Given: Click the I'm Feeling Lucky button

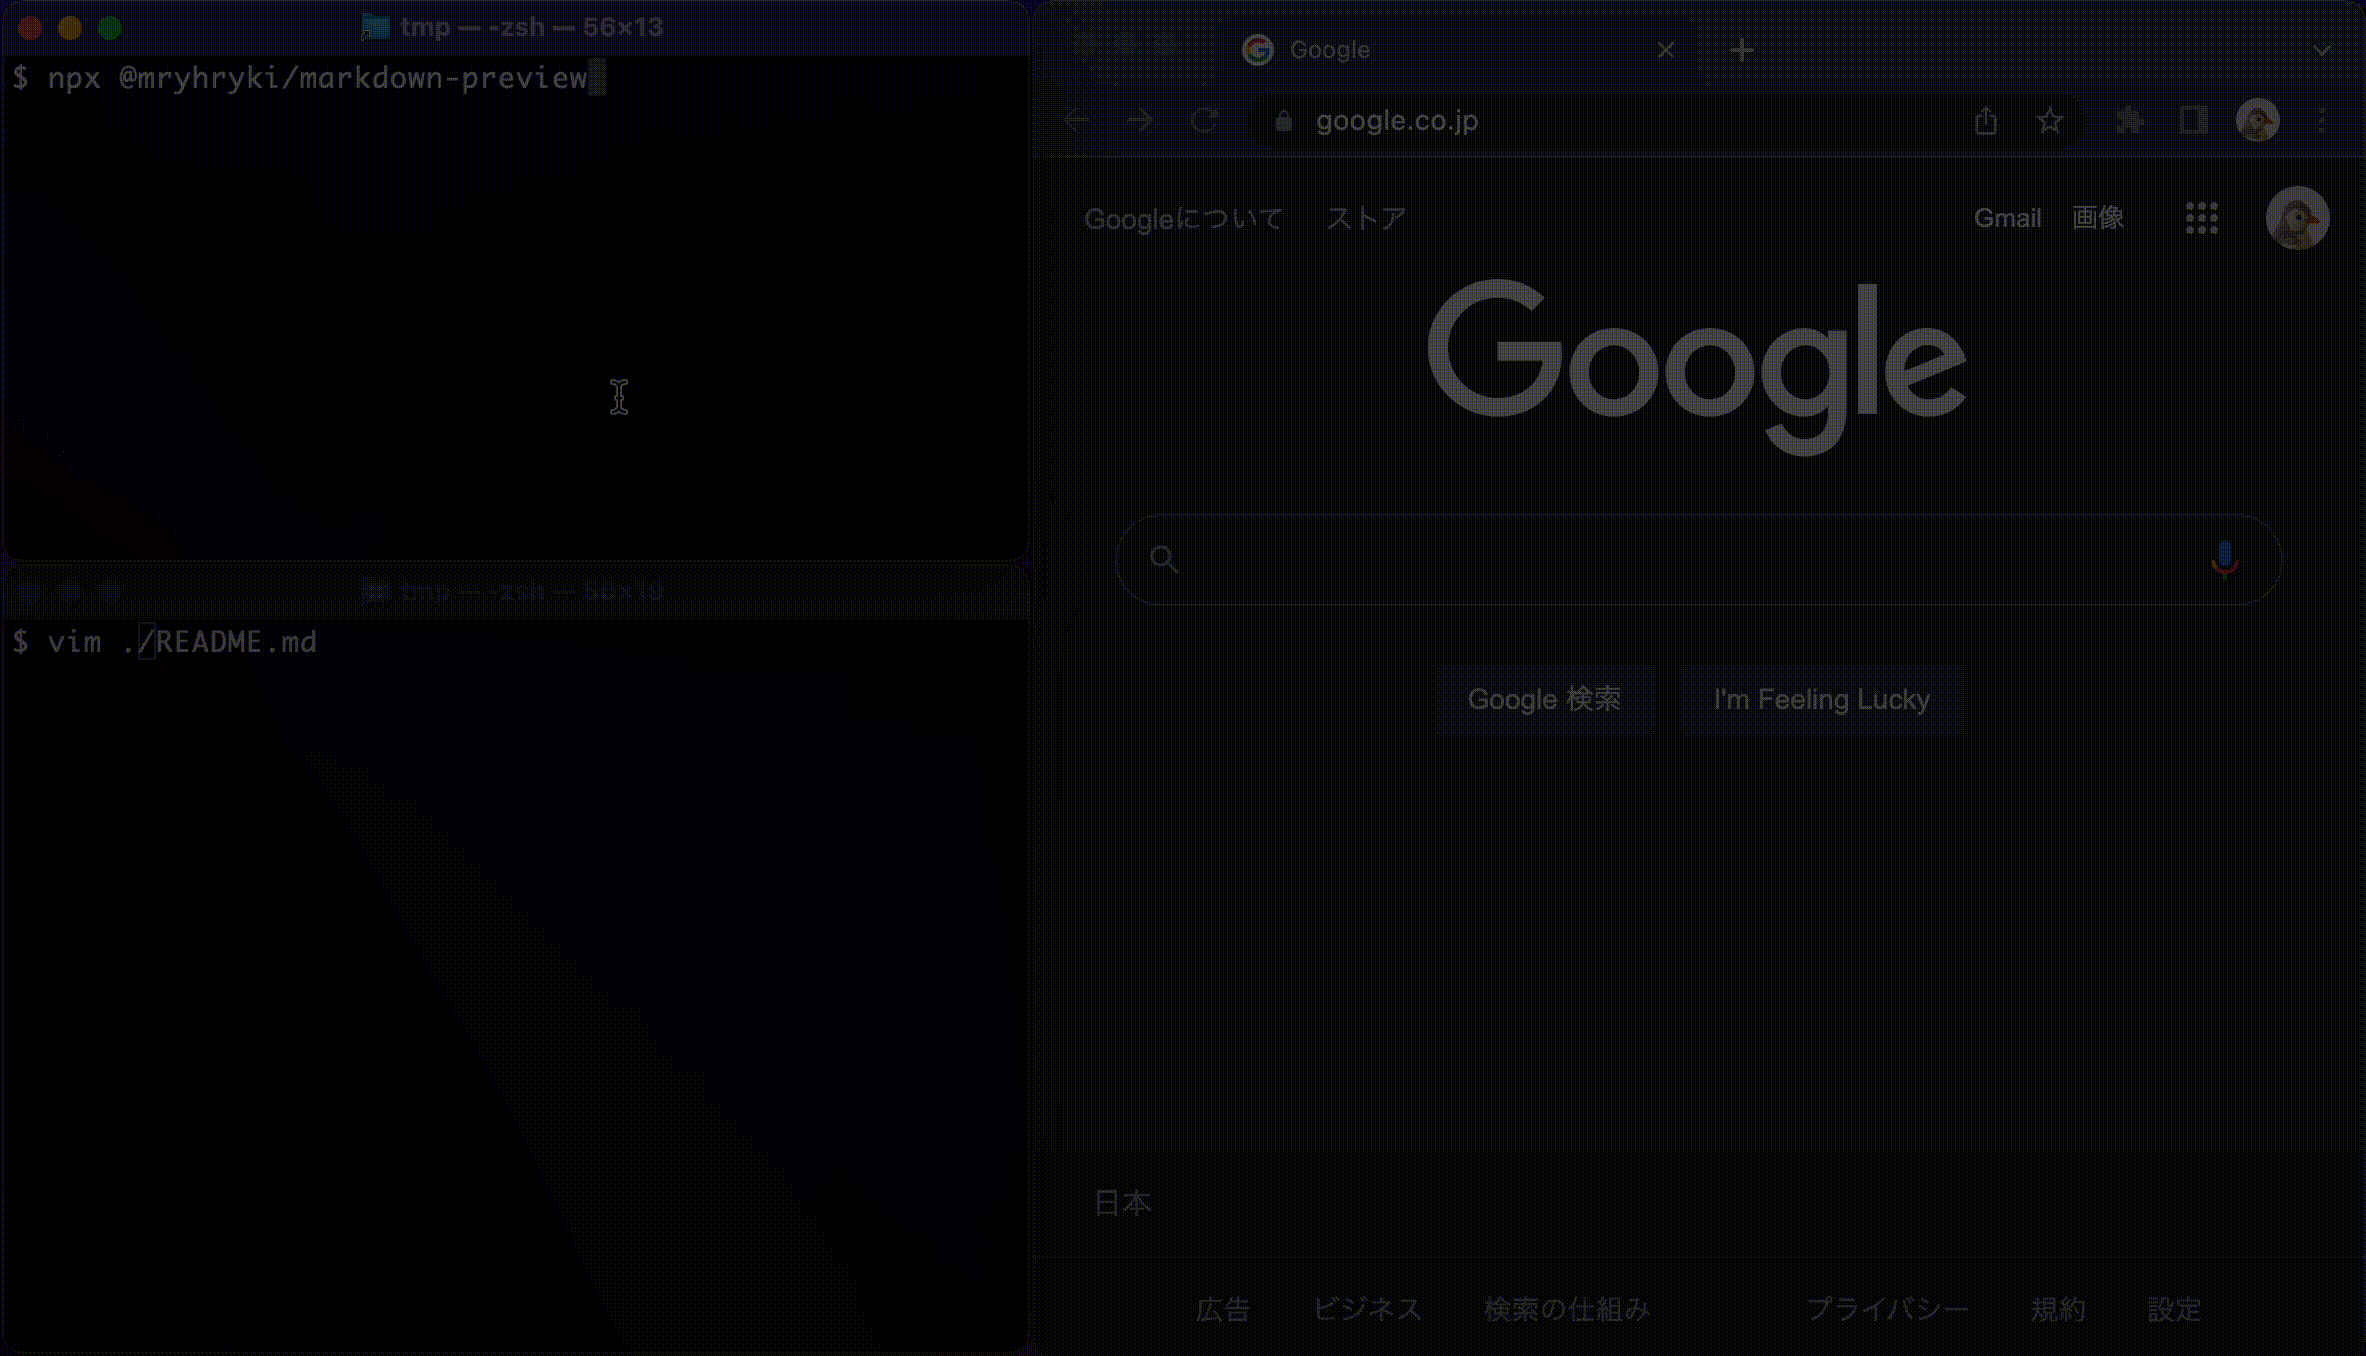Looking at the screenshot, I should pos(1821,699).
